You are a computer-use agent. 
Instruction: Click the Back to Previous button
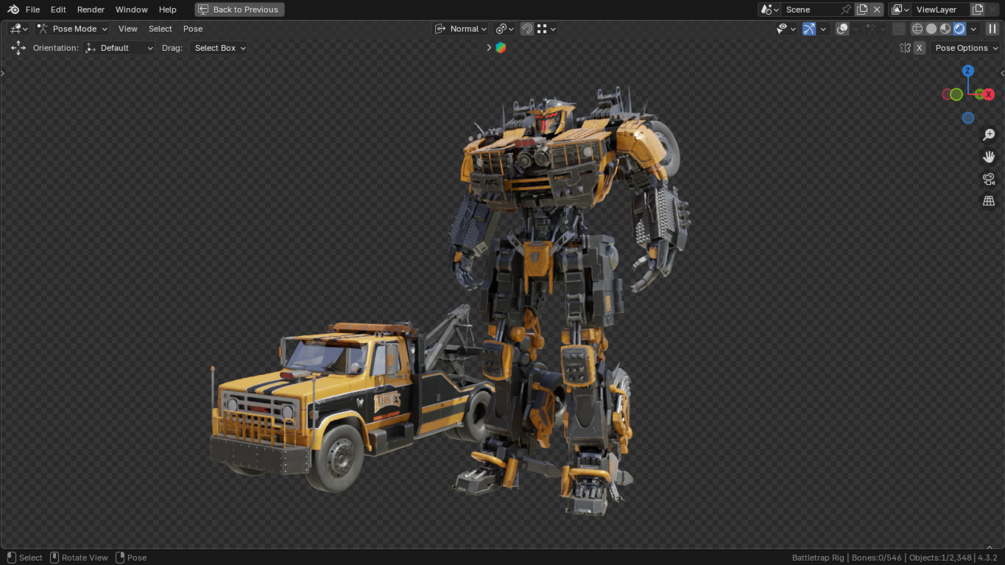pos(239,10)
